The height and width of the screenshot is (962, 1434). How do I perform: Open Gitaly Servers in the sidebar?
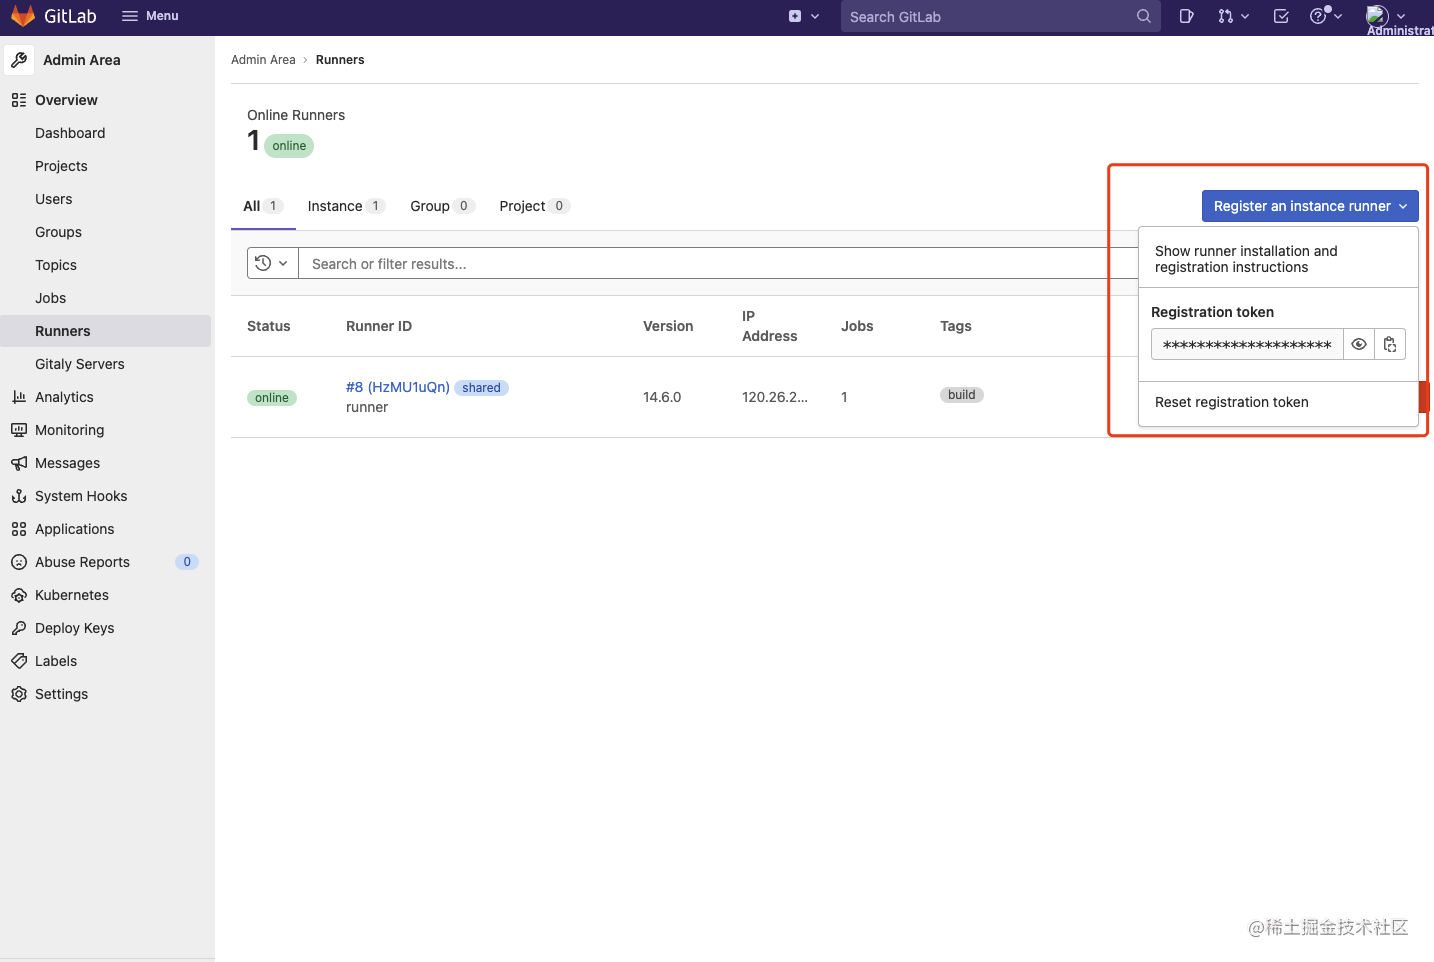click(x=80, y=364)
